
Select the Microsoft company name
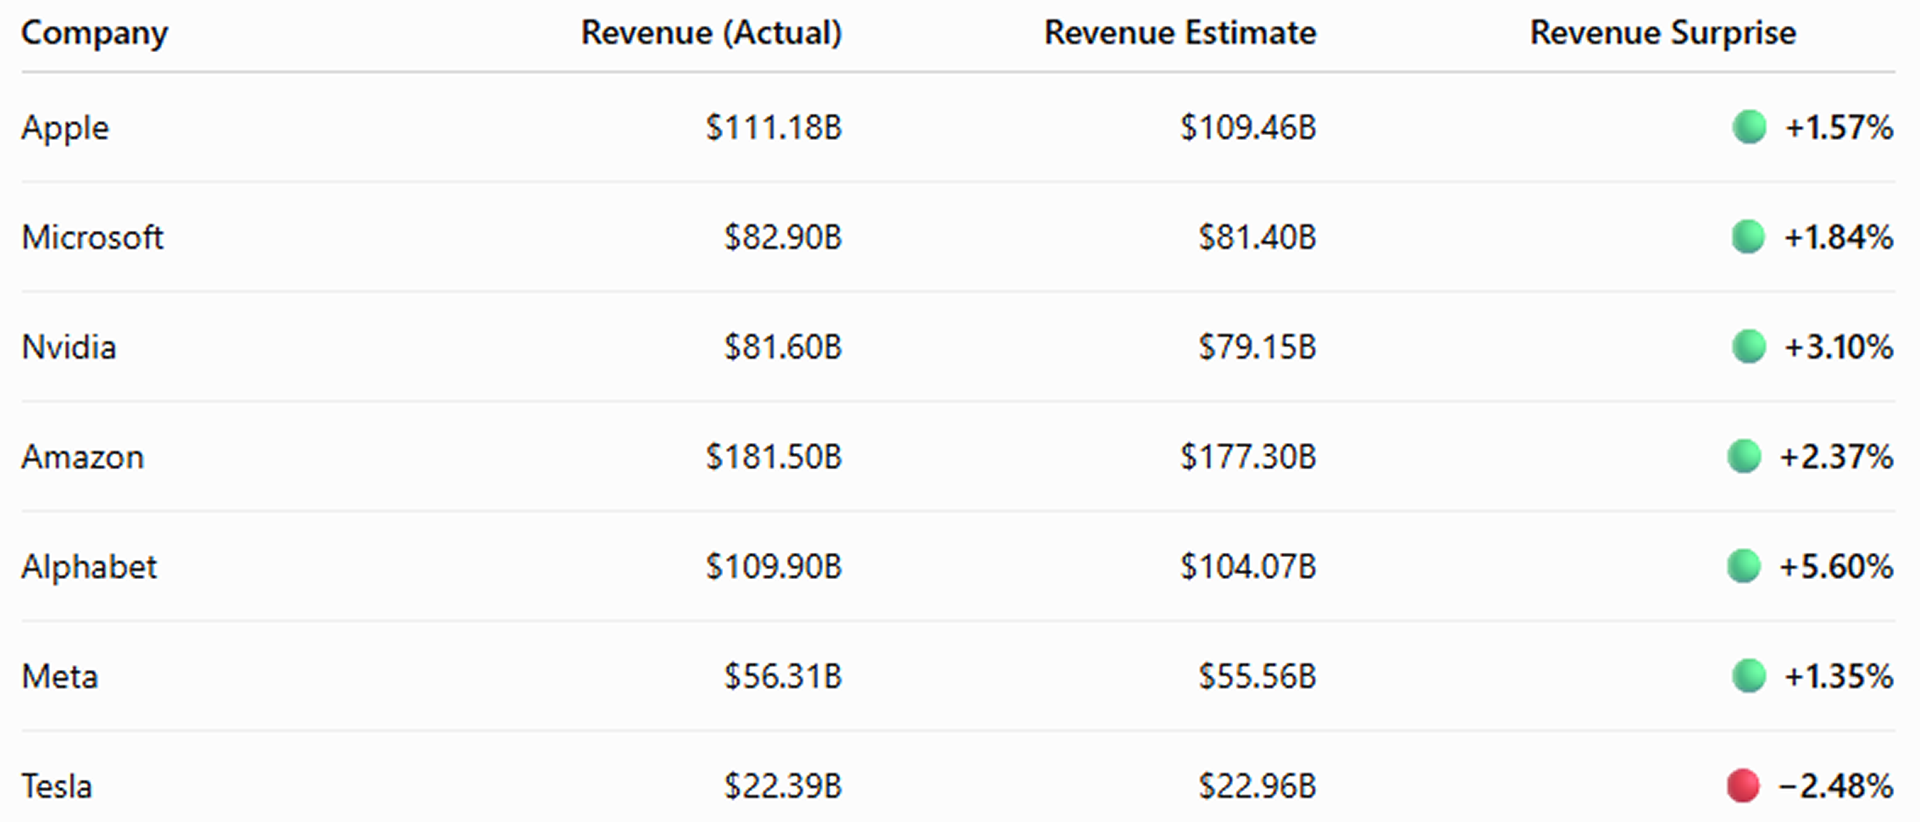pyautogui.click(x=92, y=237)
